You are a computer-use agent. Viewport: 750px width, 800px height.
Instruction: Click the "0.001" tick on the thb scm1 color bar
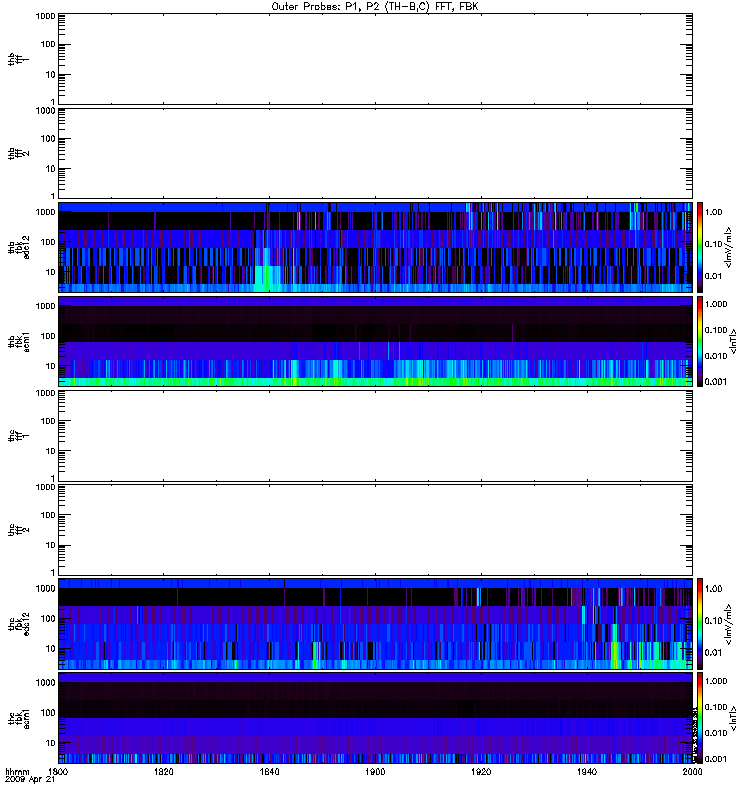click(716, 382)
